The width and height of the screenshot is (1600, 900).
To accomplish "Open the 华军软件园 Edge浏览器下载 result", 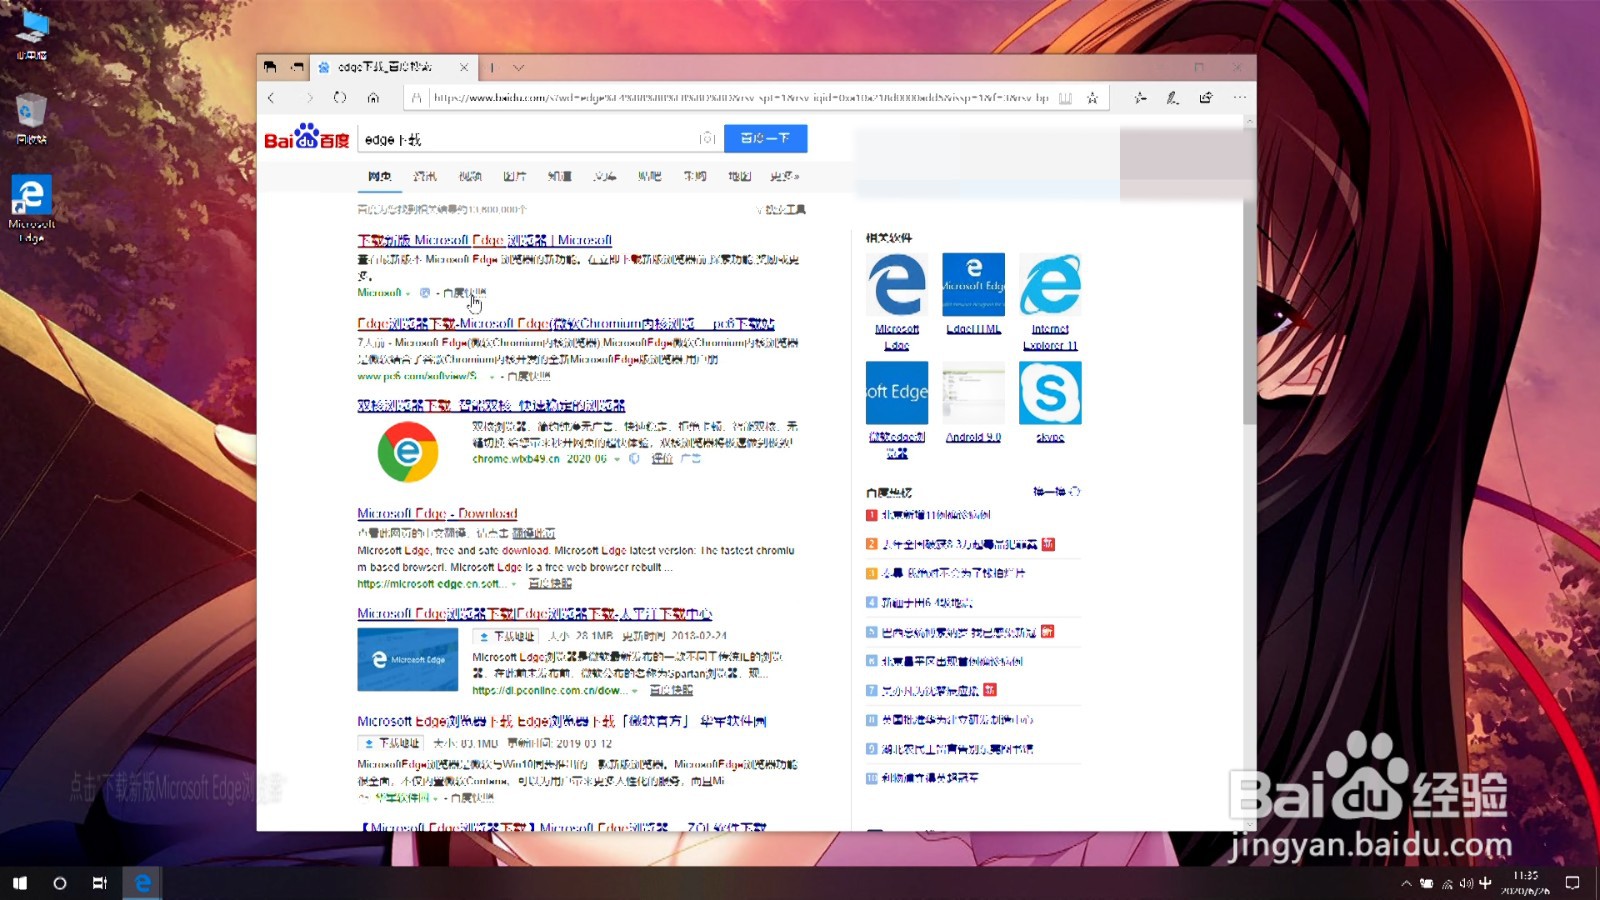I will (x=562, y=721).
